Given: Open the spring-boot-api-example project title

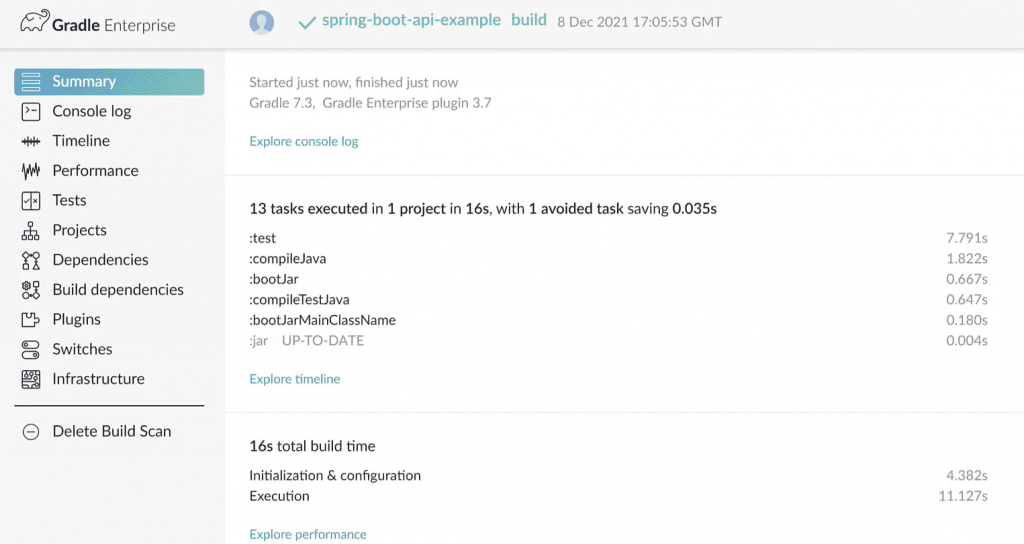Looking at the screenshot, I should point(411,20).
